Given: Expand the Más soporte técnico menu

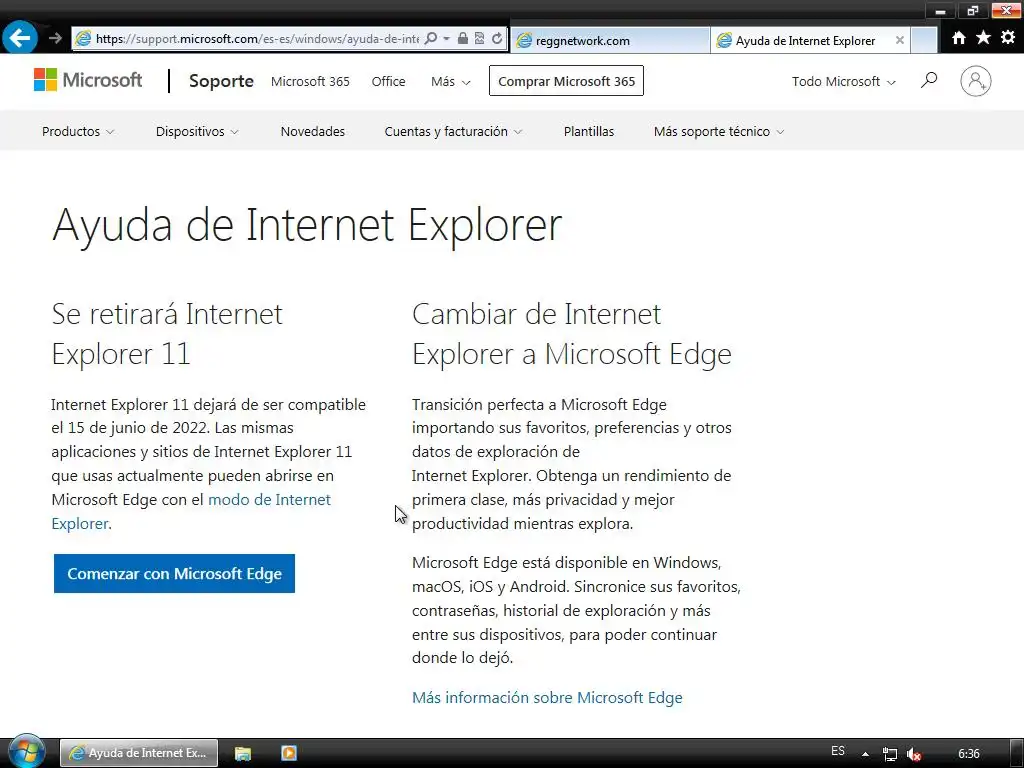Looking at the screenshot, I should tap(718, 131).
